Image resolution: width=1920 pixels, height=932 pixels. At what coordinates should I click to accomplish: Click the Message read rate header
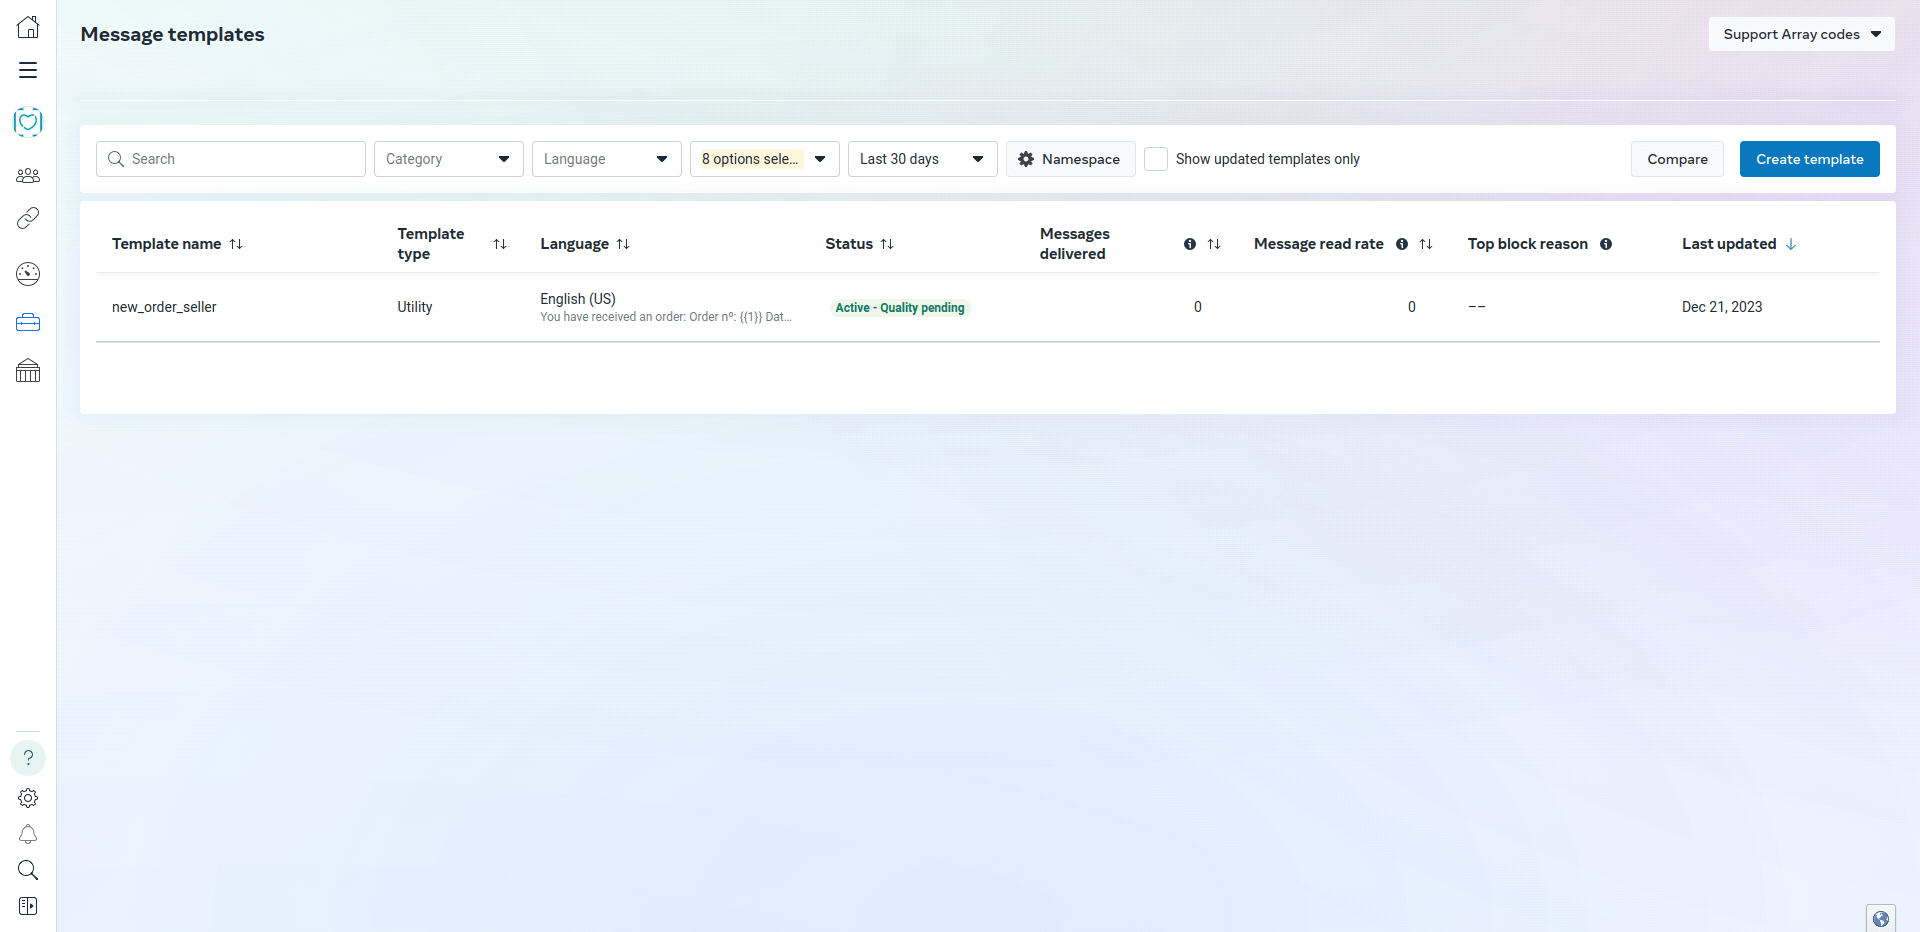click(1319, 244)
